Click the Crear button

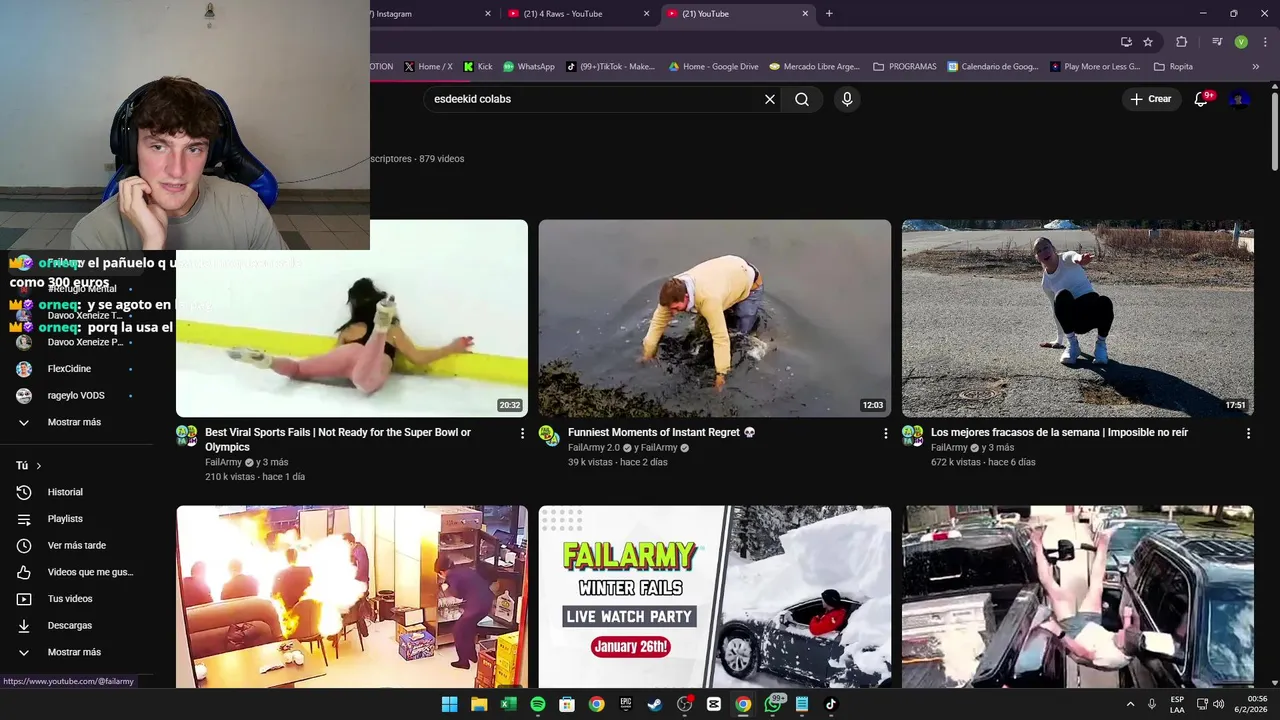pos(1151,99)
